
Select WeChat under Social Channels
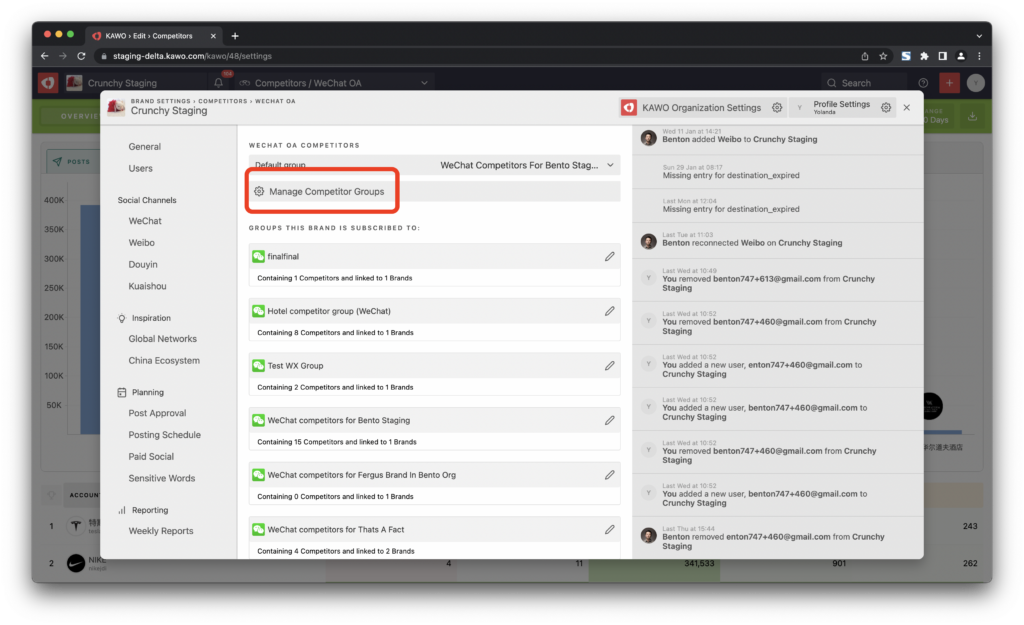coord(145,221)
